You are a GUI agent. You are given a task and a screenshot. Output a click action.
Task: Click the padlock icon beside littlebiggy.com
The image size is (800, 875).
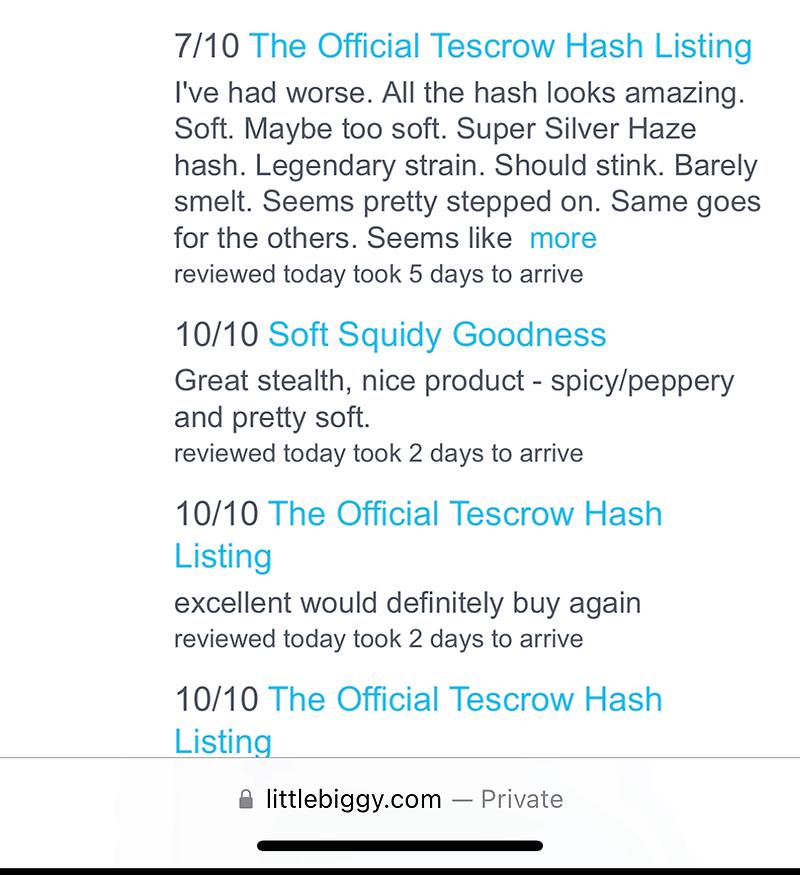tap(246, 800)
